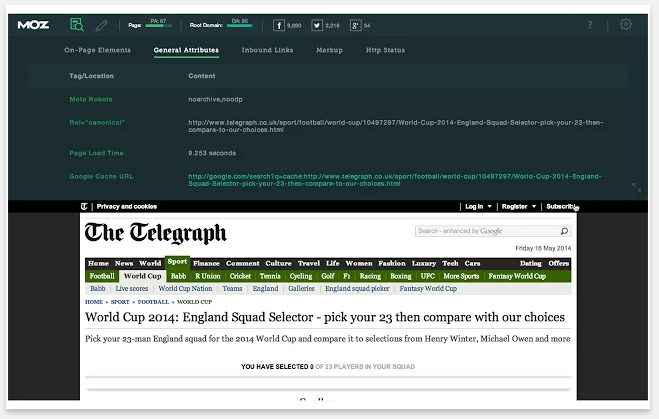The height and width of the screenshot is (419, 659).
Task: Open the Comment section
Action: 243,264
